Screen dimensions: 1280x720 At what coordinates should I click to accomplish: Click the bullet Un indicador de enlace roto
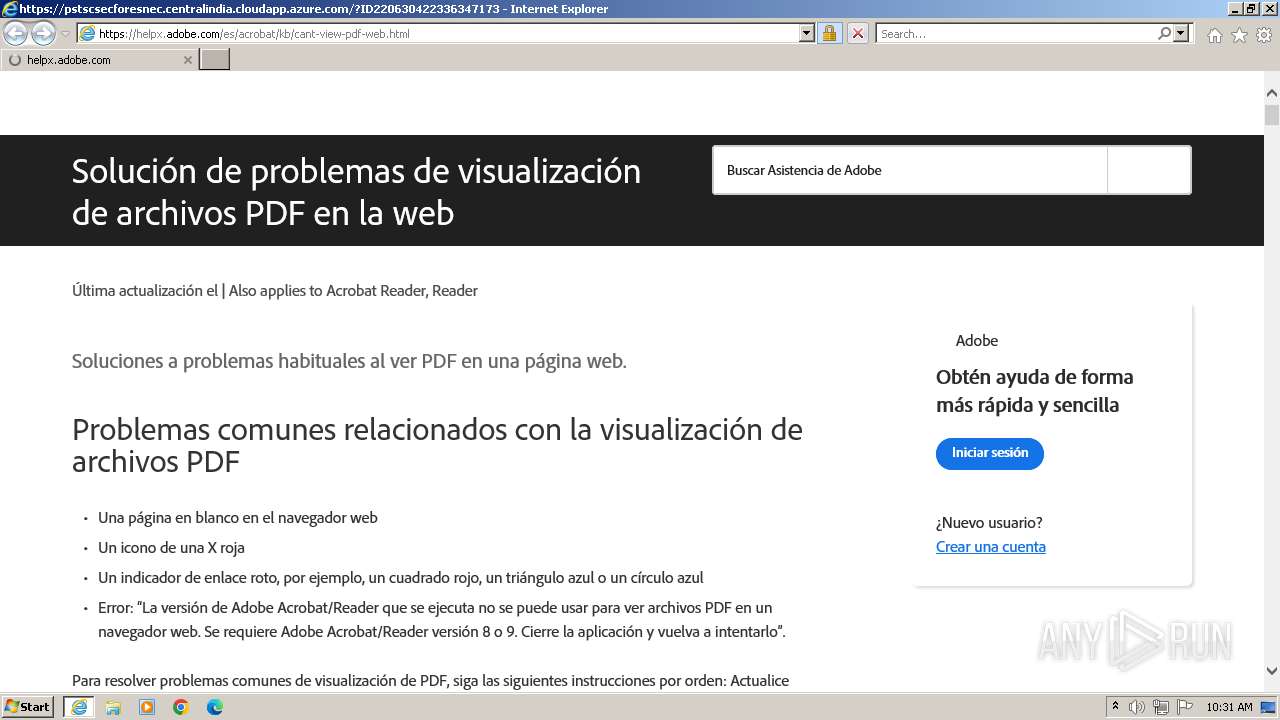click(401, 578)
